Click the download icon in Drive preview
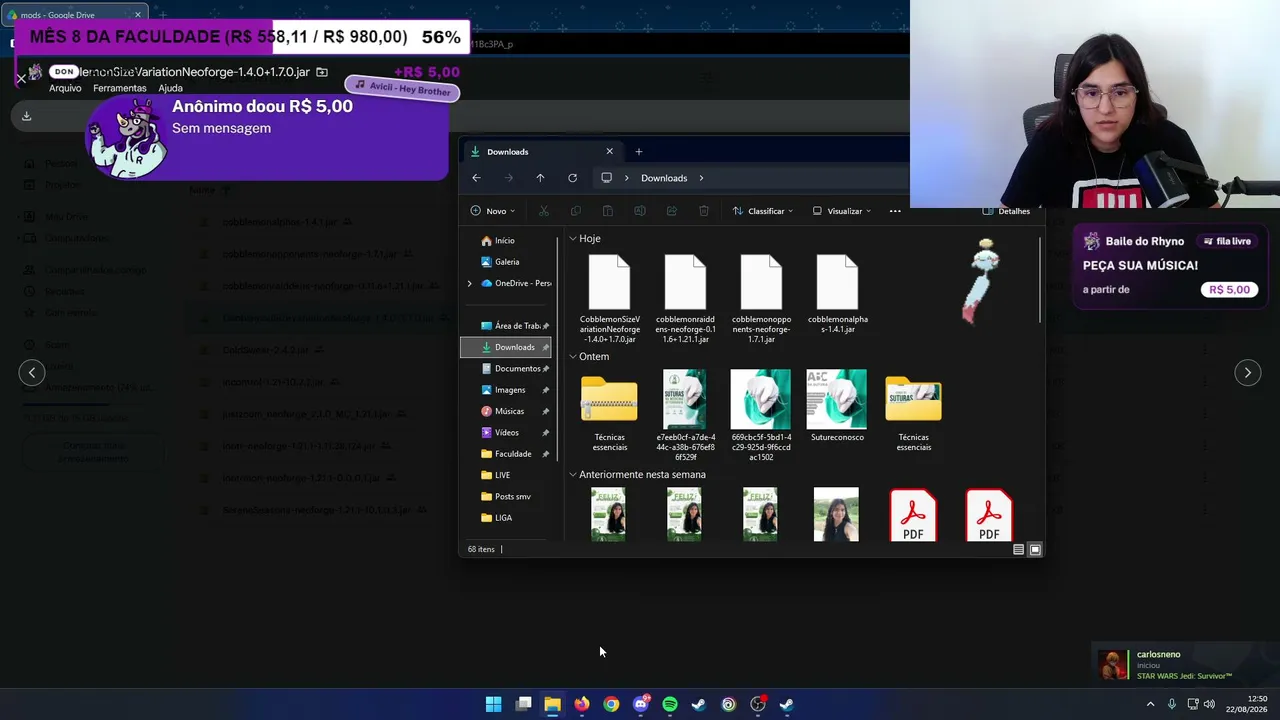The image size is (1280, 720). (27, 116)
